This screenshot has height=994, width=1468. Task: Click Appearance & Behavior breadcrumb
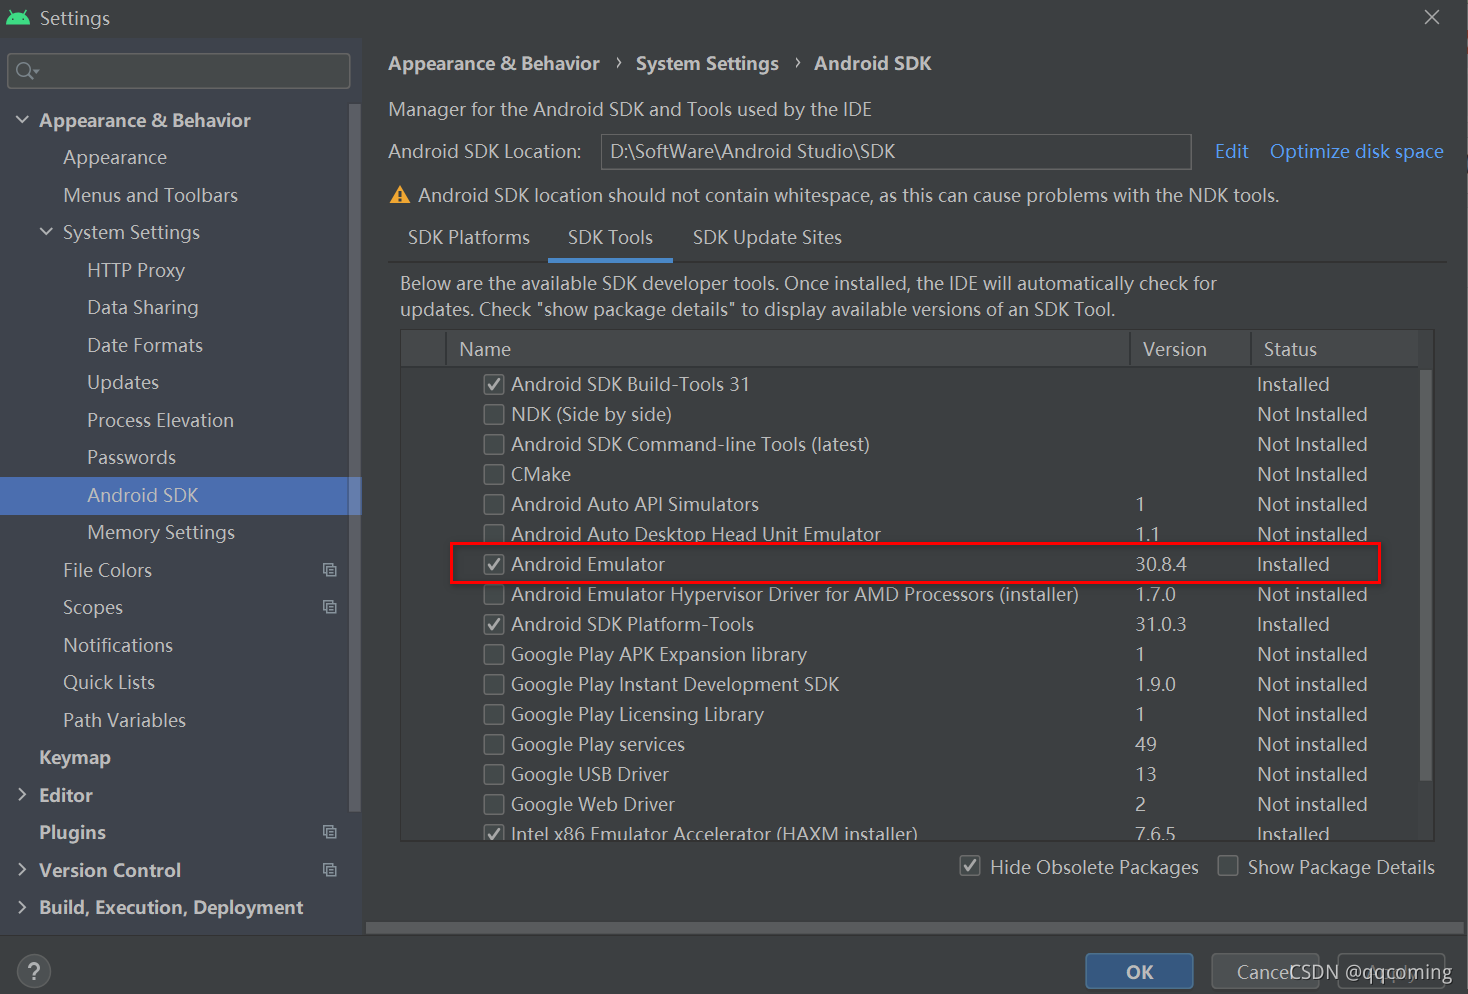coord(494,64)
